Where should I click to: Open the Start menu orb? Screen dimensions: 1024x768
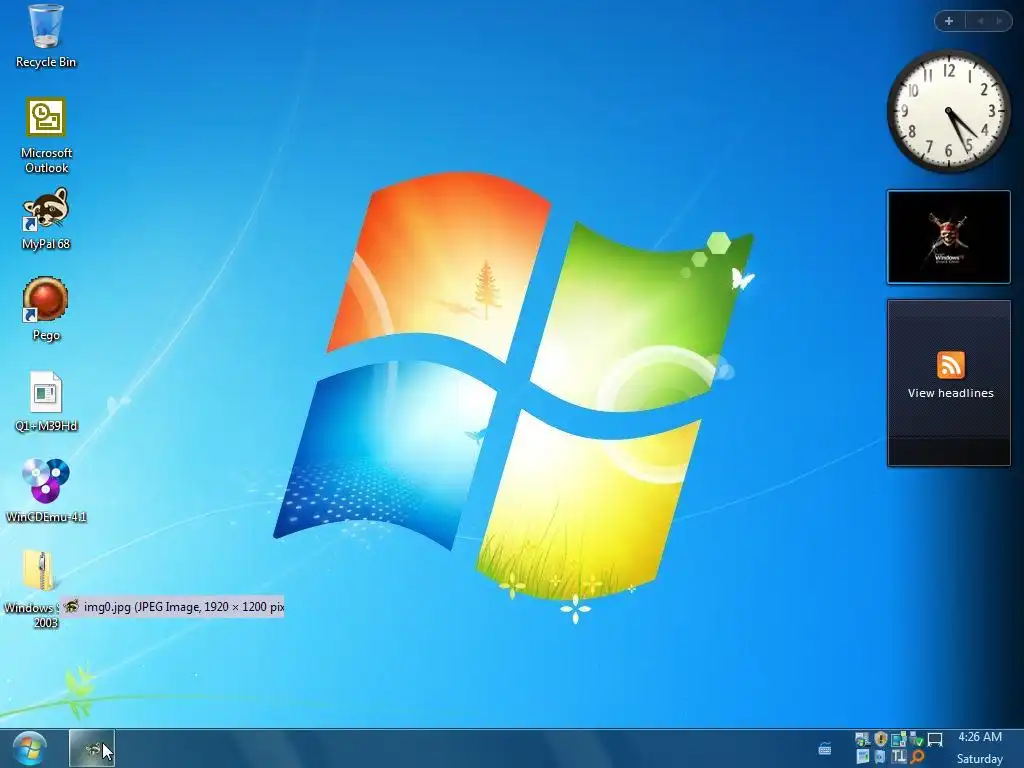point(29,749)
